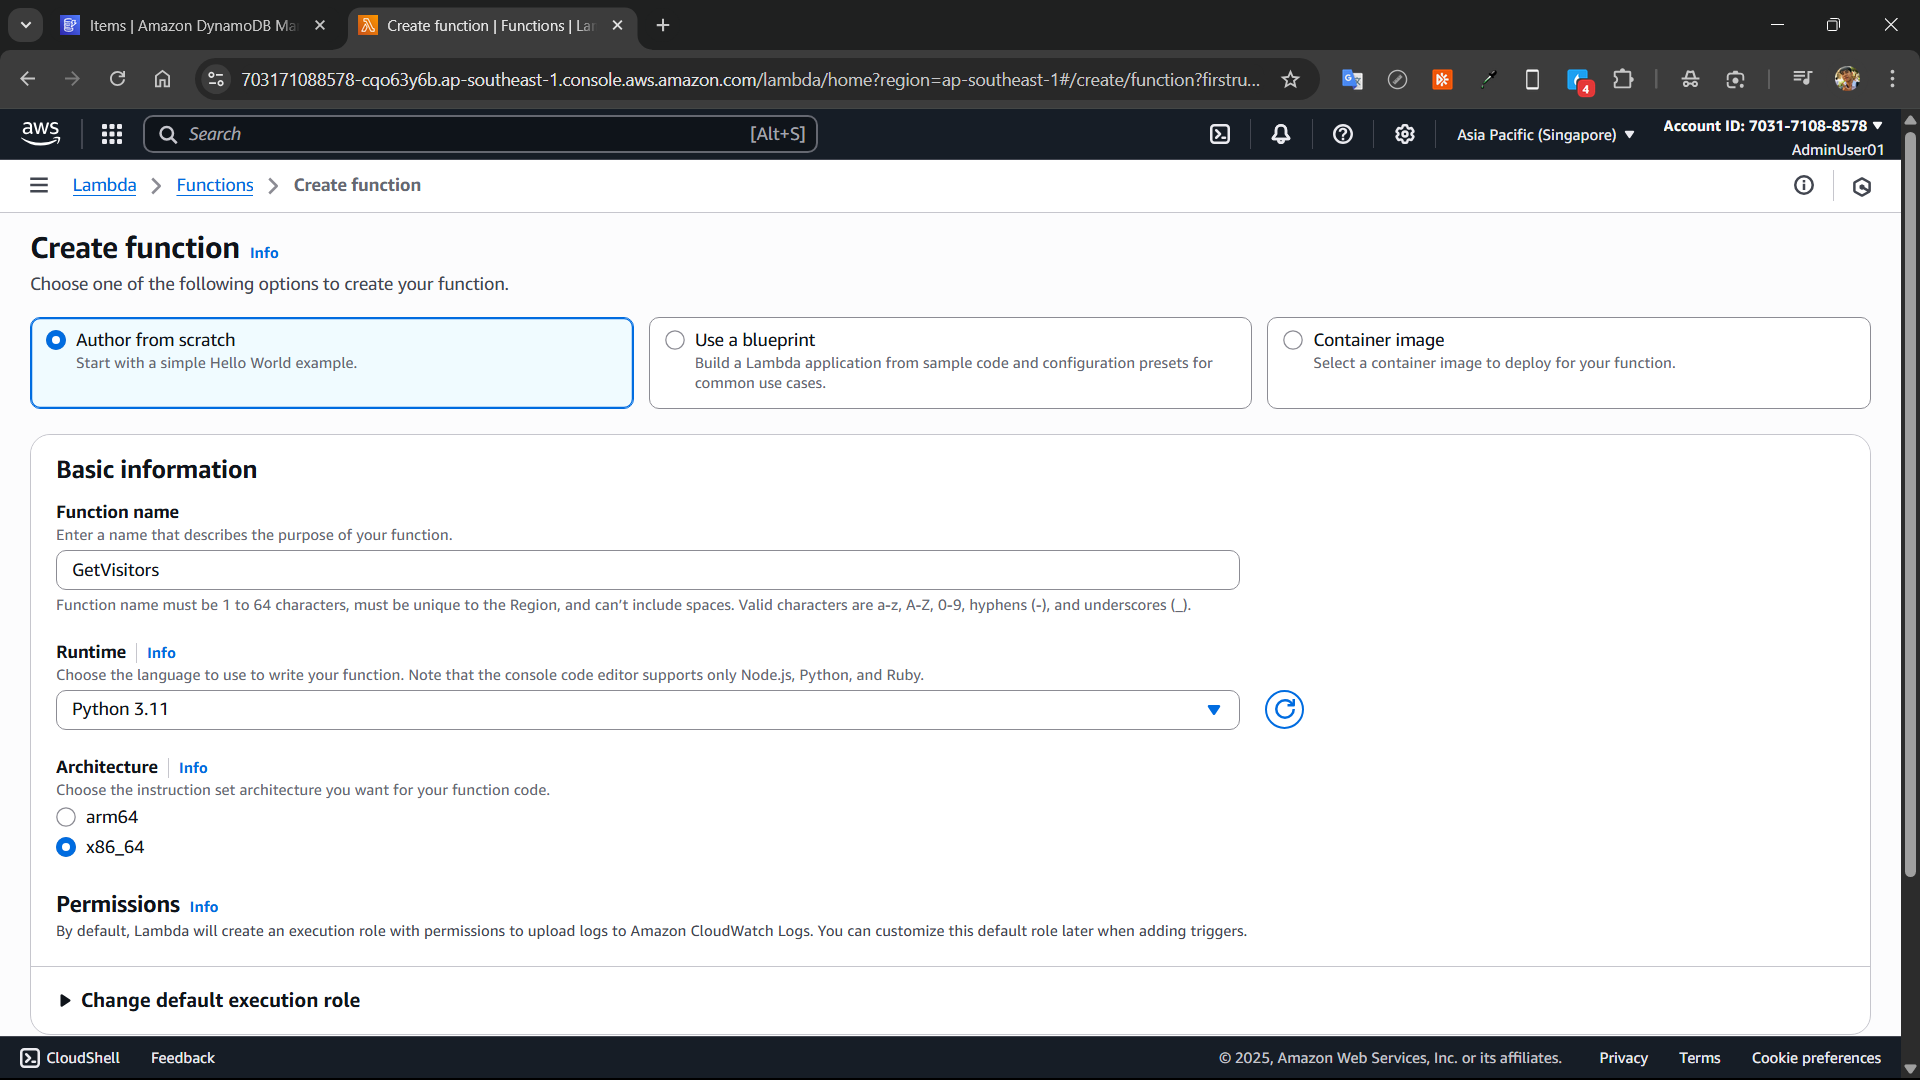Open the Runtime Python 3.11 dropdown

648,710
